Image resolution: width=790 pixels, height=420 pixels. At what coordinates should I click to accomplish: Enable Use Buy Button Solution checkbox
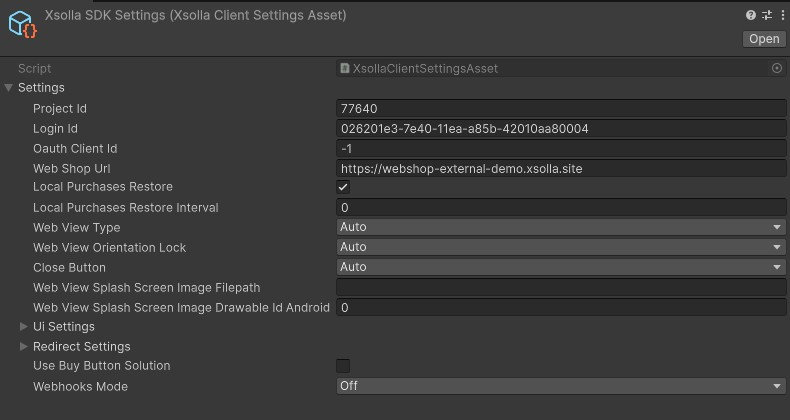343,366
